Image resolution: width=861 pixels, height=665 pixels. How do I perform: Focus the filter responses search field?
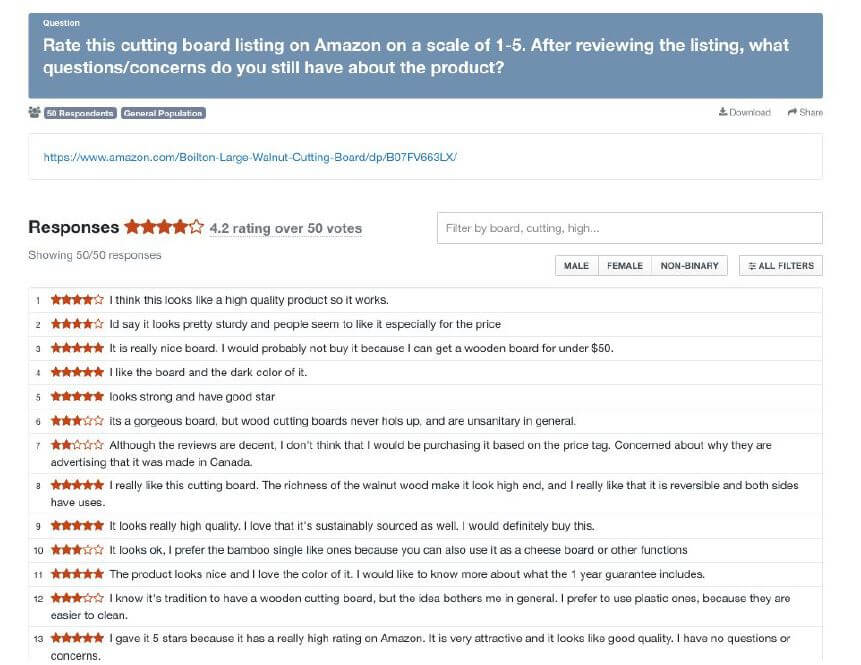[629, 228]
